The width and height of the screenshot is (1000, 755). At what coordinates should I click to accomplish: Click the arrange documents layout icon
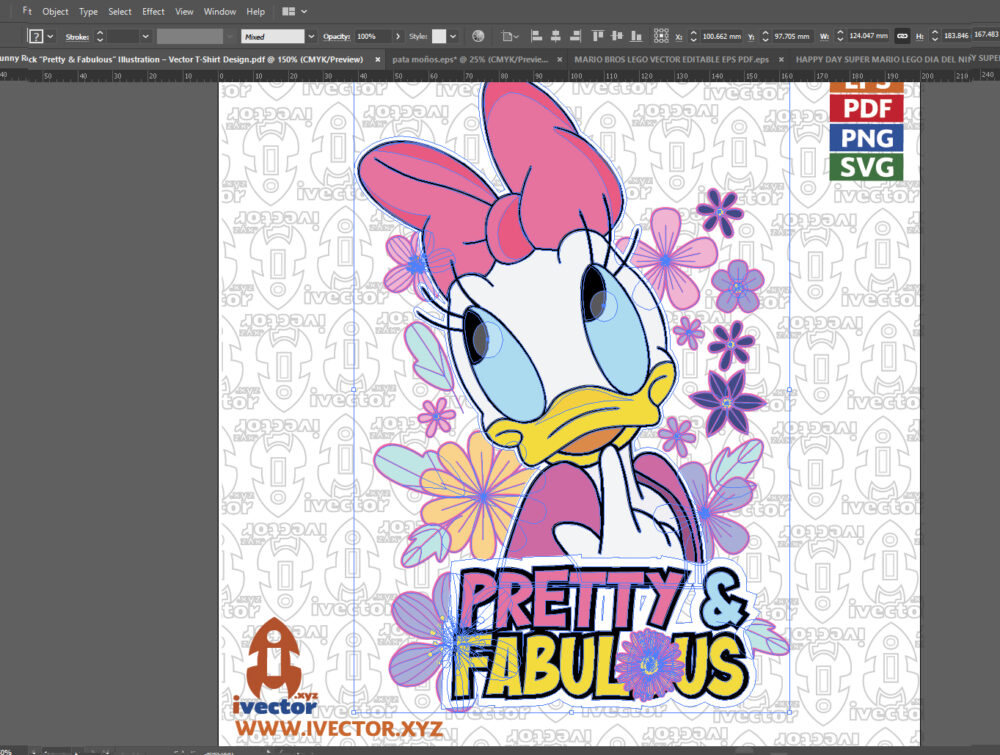288,11
